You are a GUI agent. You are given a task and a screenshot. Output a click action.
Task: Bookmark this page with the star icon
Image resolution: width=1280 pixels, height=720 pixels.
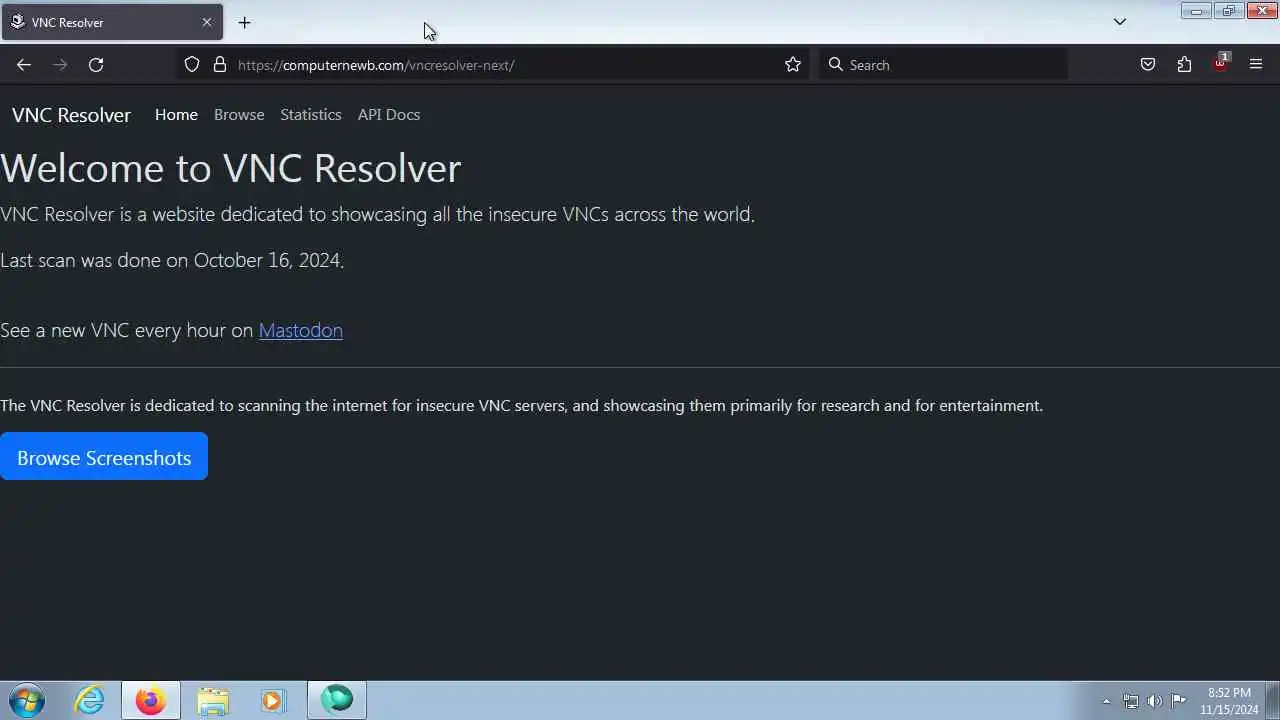[x=793, y=65]
